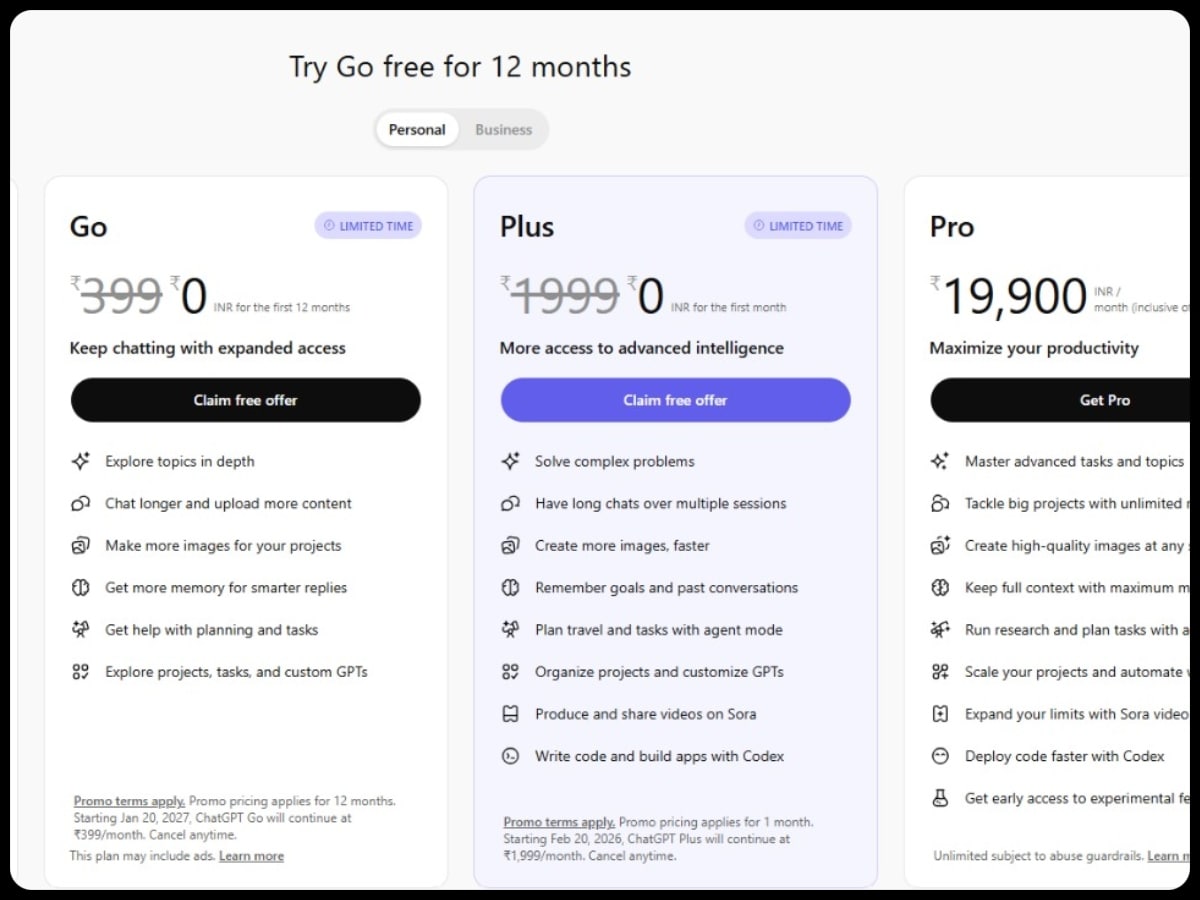Click image icon beside Make more images

pos(81,546)
